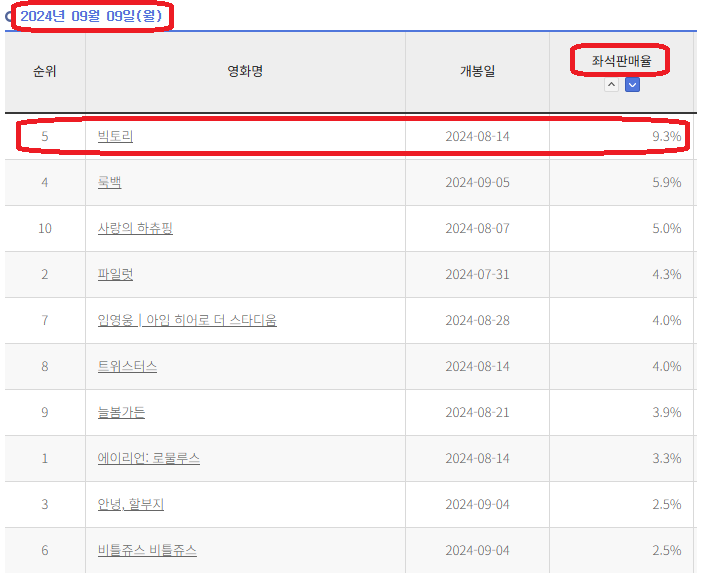
Task: Select 2.5% in the 안녕, 할부지 row
Action: [x=667, y=504]
